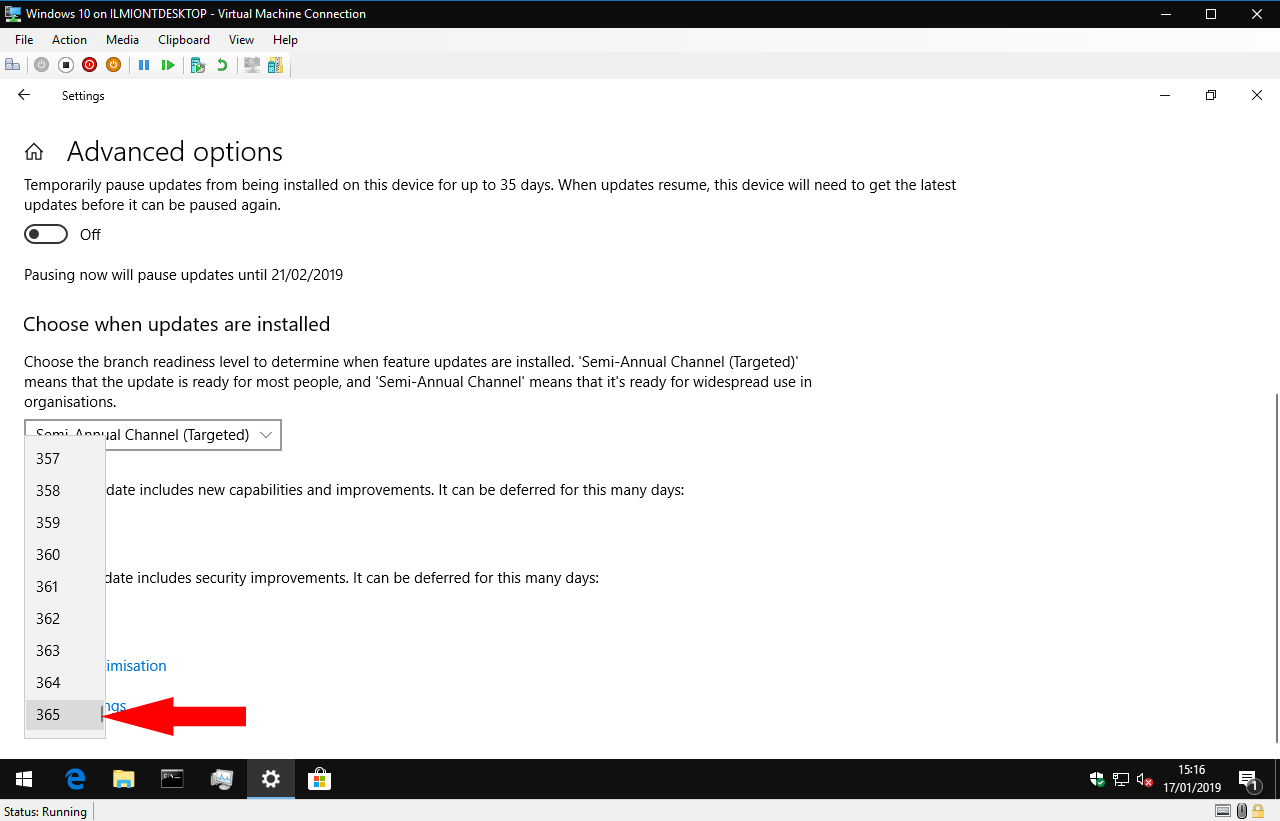1280x821 pixels.
Task: Revert the VM to its last checkpoint
Action: tap(220, 64)
